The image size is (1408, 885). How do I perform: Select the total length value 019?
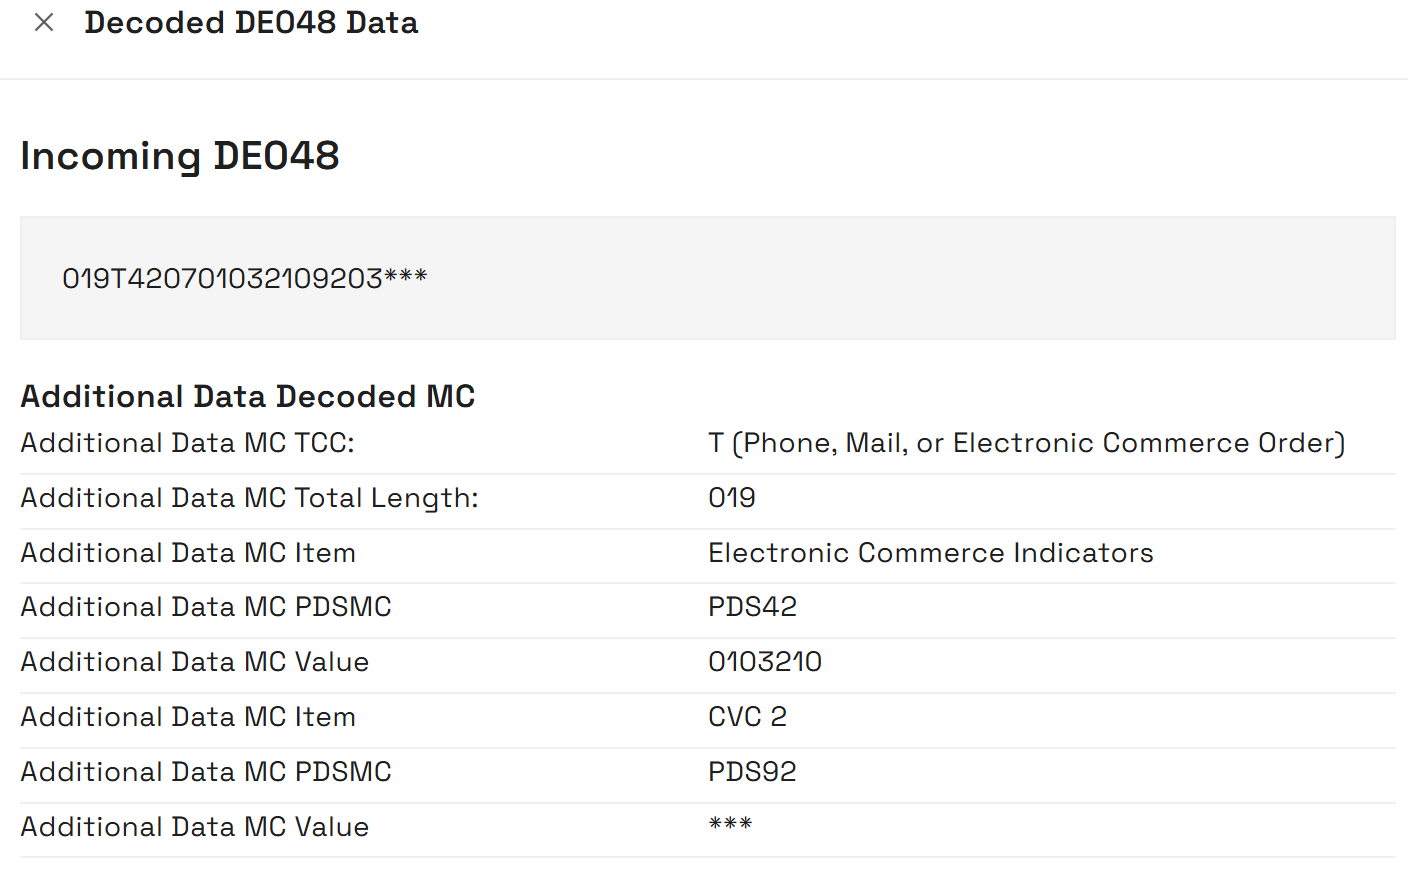click(732, 498)
